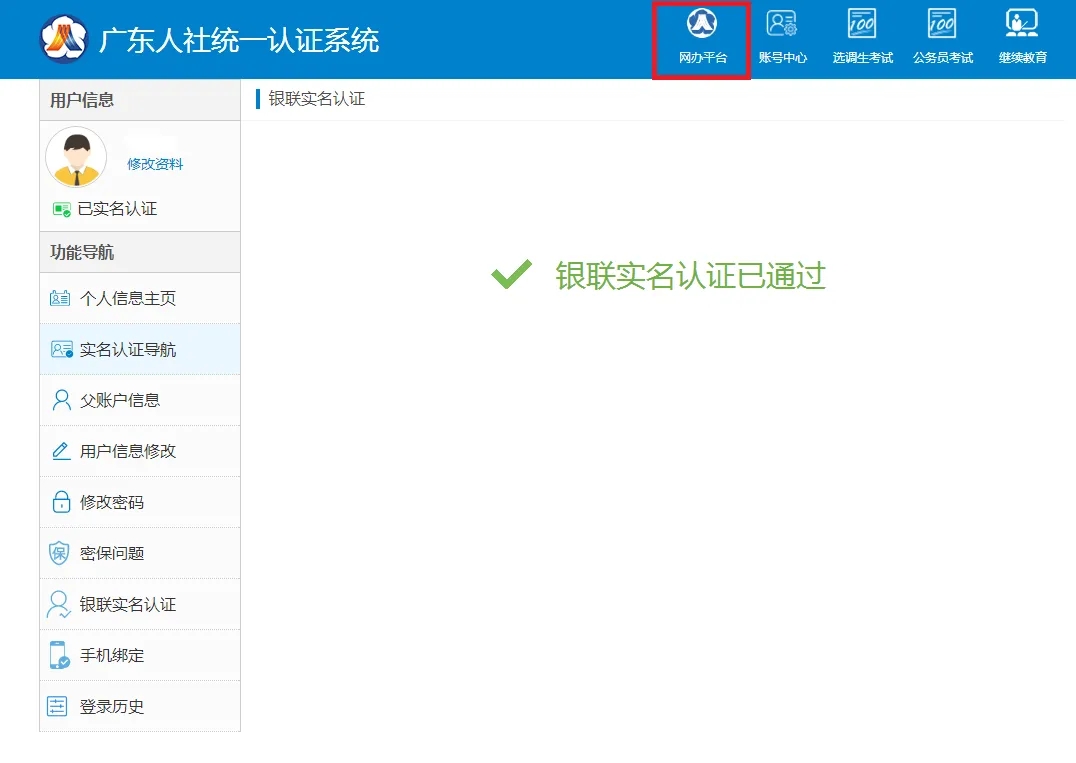
Task: Click the 银联实名认证 person icon in sidebar
Action: click(x=59, y=604)
